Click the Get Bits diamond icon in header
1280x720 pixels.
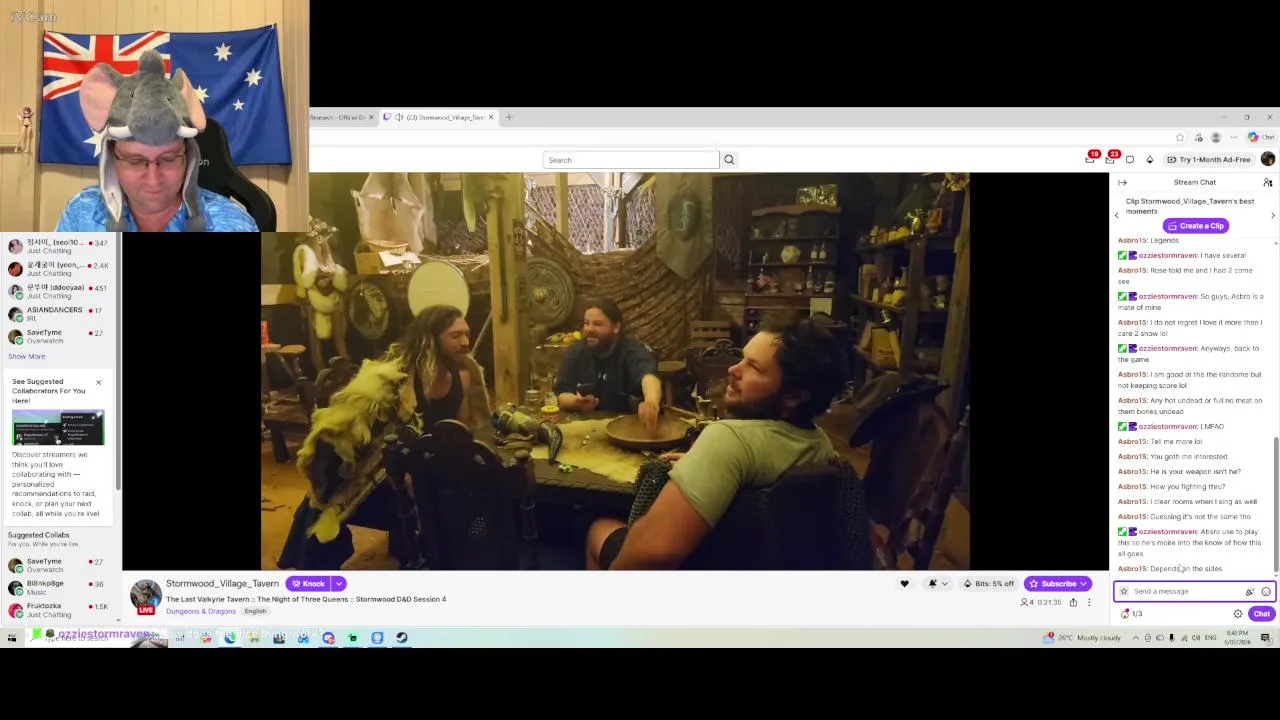pyautogui.click(x=1149, y=160)
